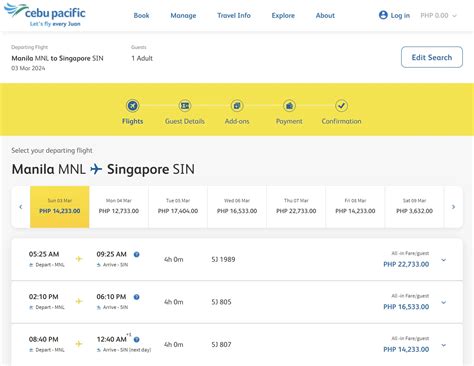The width and height of the screenshot is (474, 366).
Task: Click the 12:40 AM arrival time
Action: pos(112,339)
